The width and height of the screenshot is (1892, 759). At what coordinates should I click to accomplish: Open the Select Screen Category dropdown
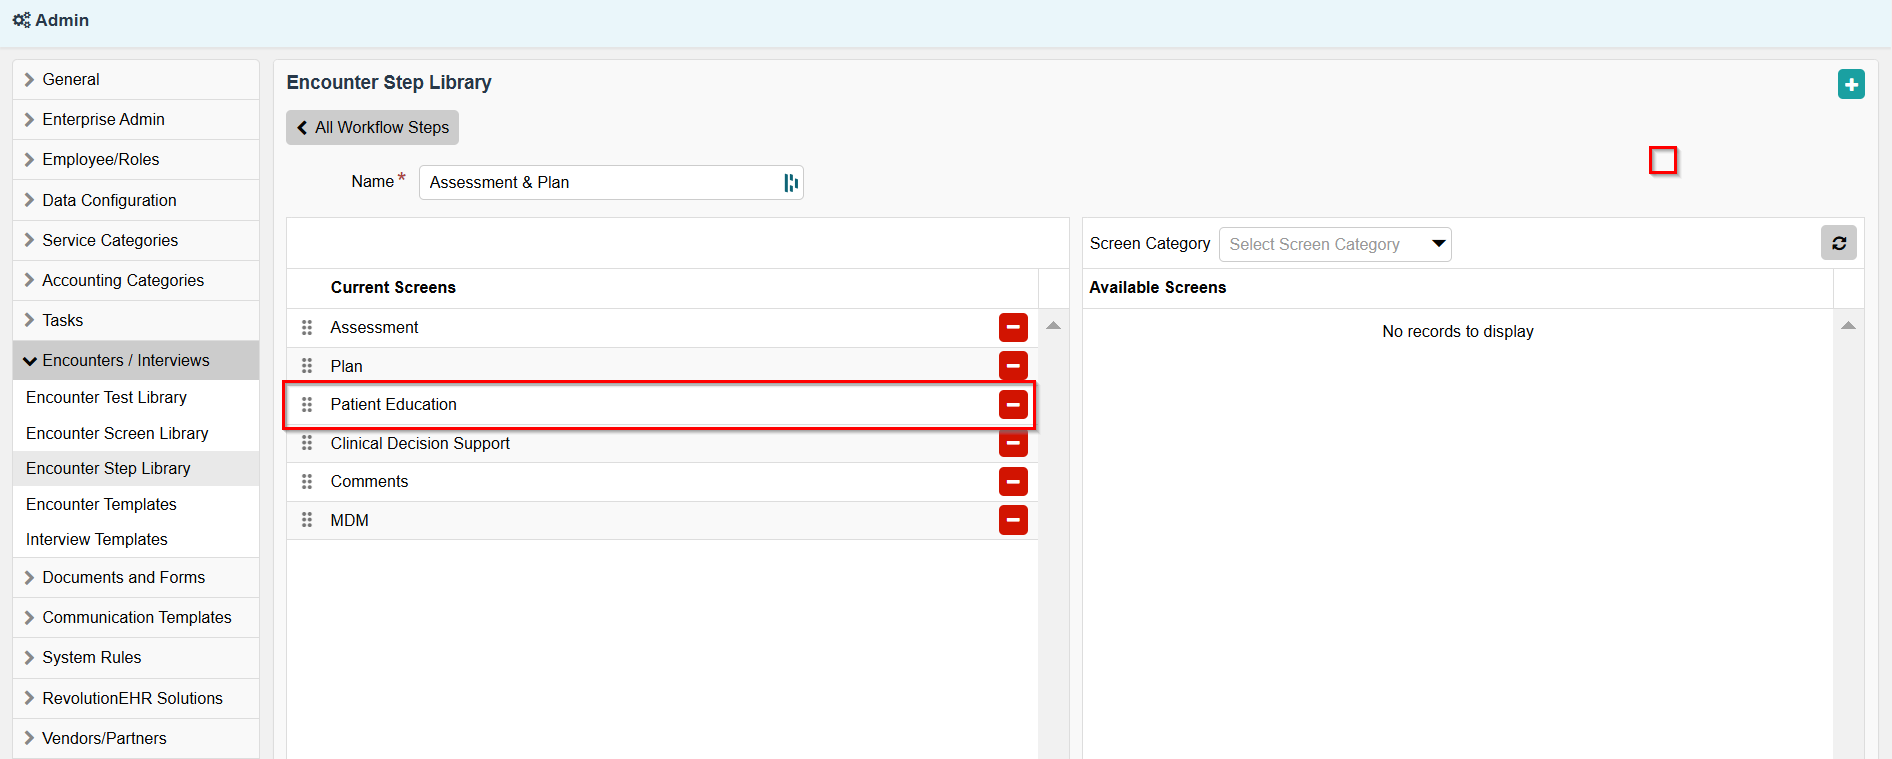click(x=1334, y=244)
